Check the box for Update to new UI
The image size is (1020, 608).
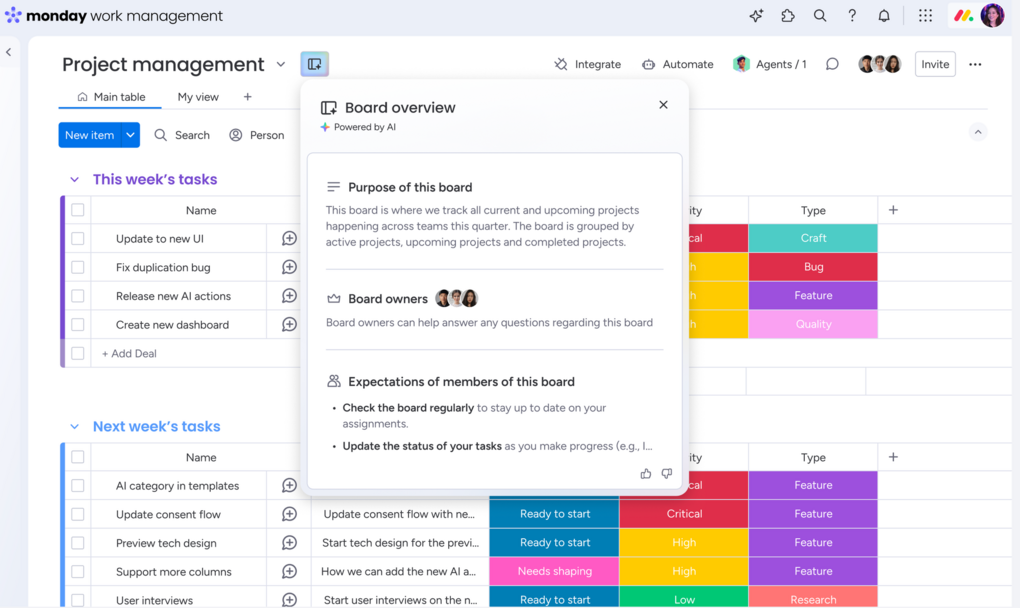pos(78,239)
